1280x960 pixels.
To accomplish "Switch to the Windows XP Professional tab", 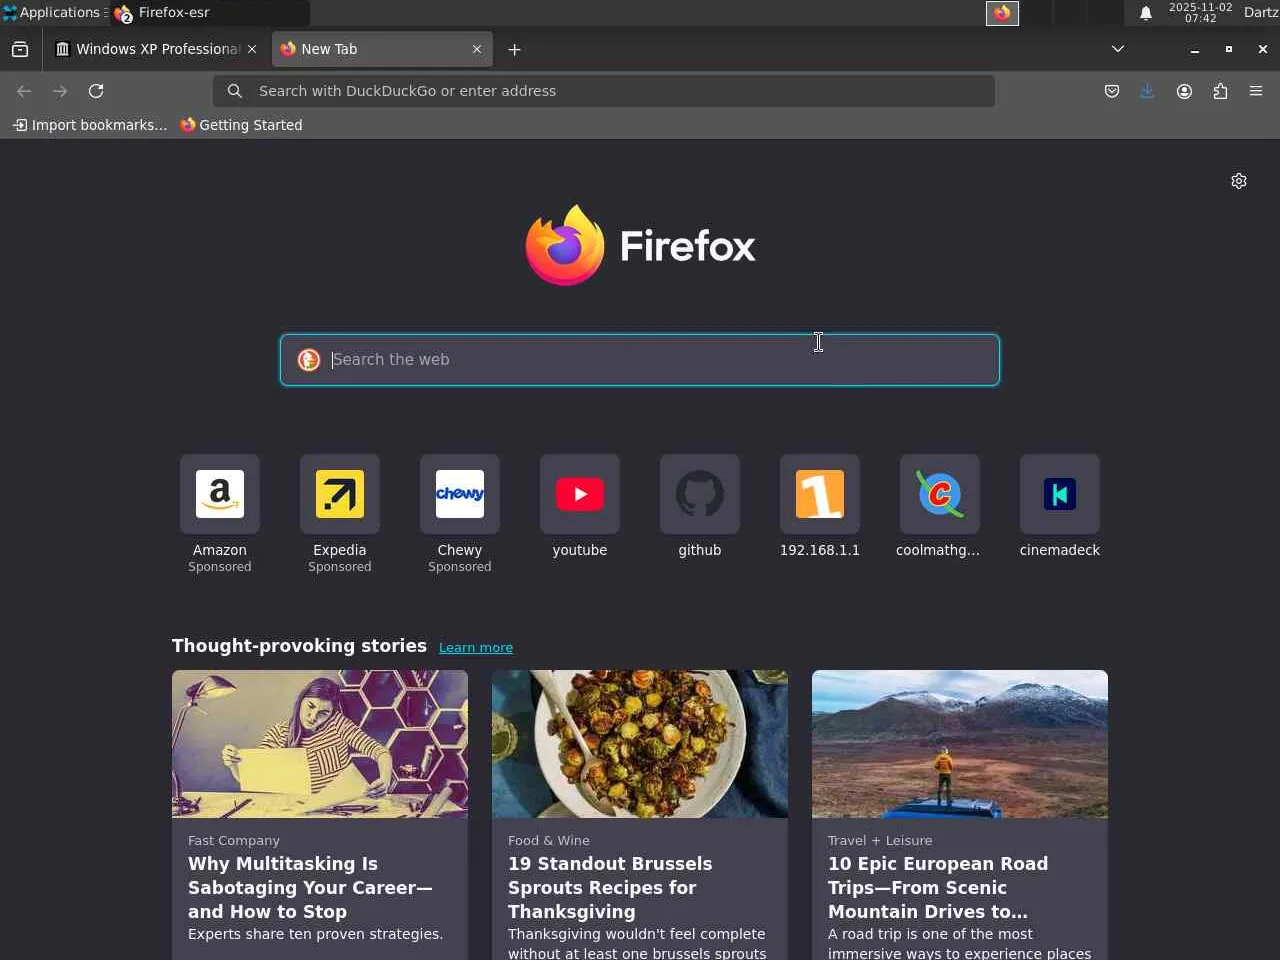I will tap(157, 49).
